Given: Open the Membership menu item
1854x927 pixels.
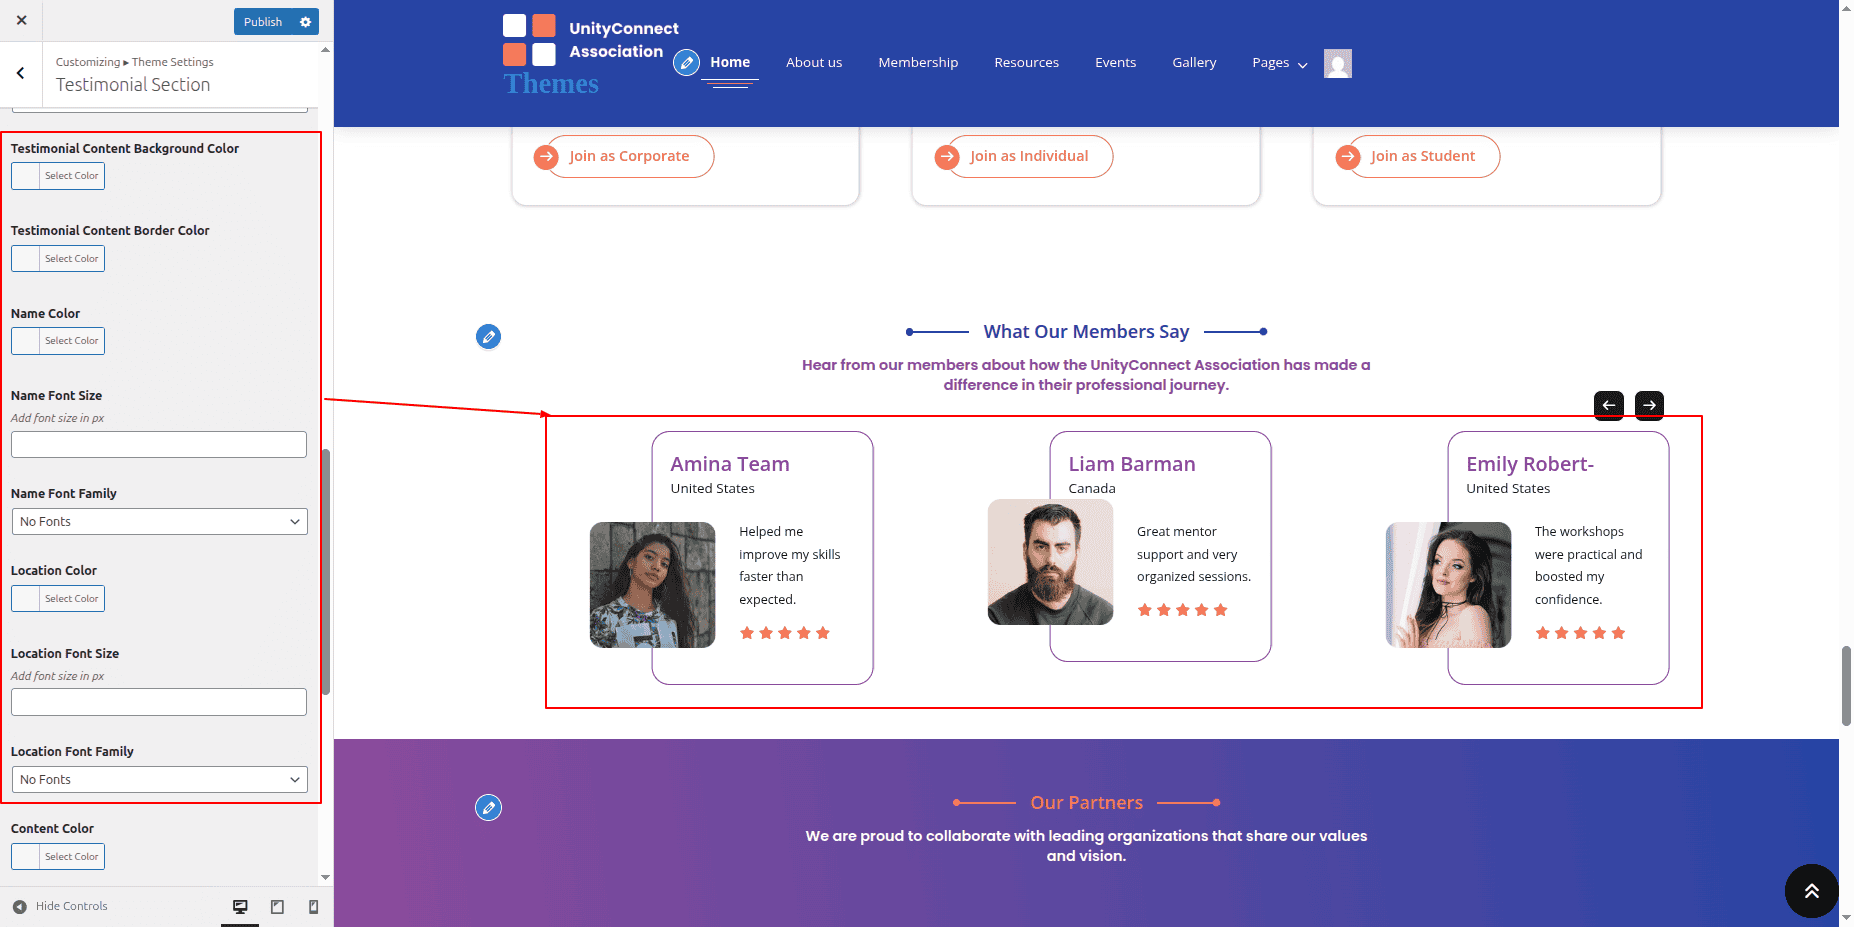Looking at the screenshot, I should click(x=917, y=63).
